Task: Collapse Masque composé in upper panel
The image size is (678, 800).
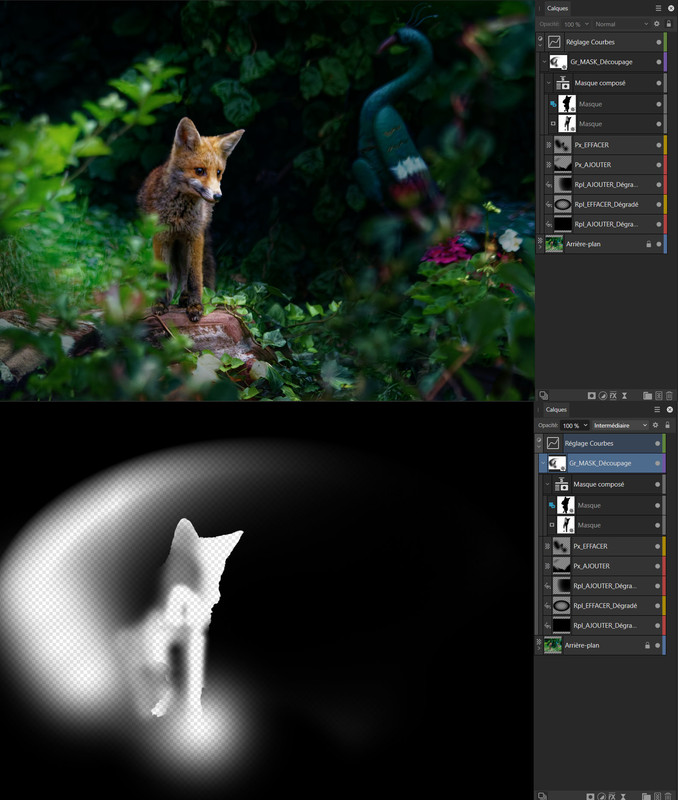Action: (x=549, y=83)
